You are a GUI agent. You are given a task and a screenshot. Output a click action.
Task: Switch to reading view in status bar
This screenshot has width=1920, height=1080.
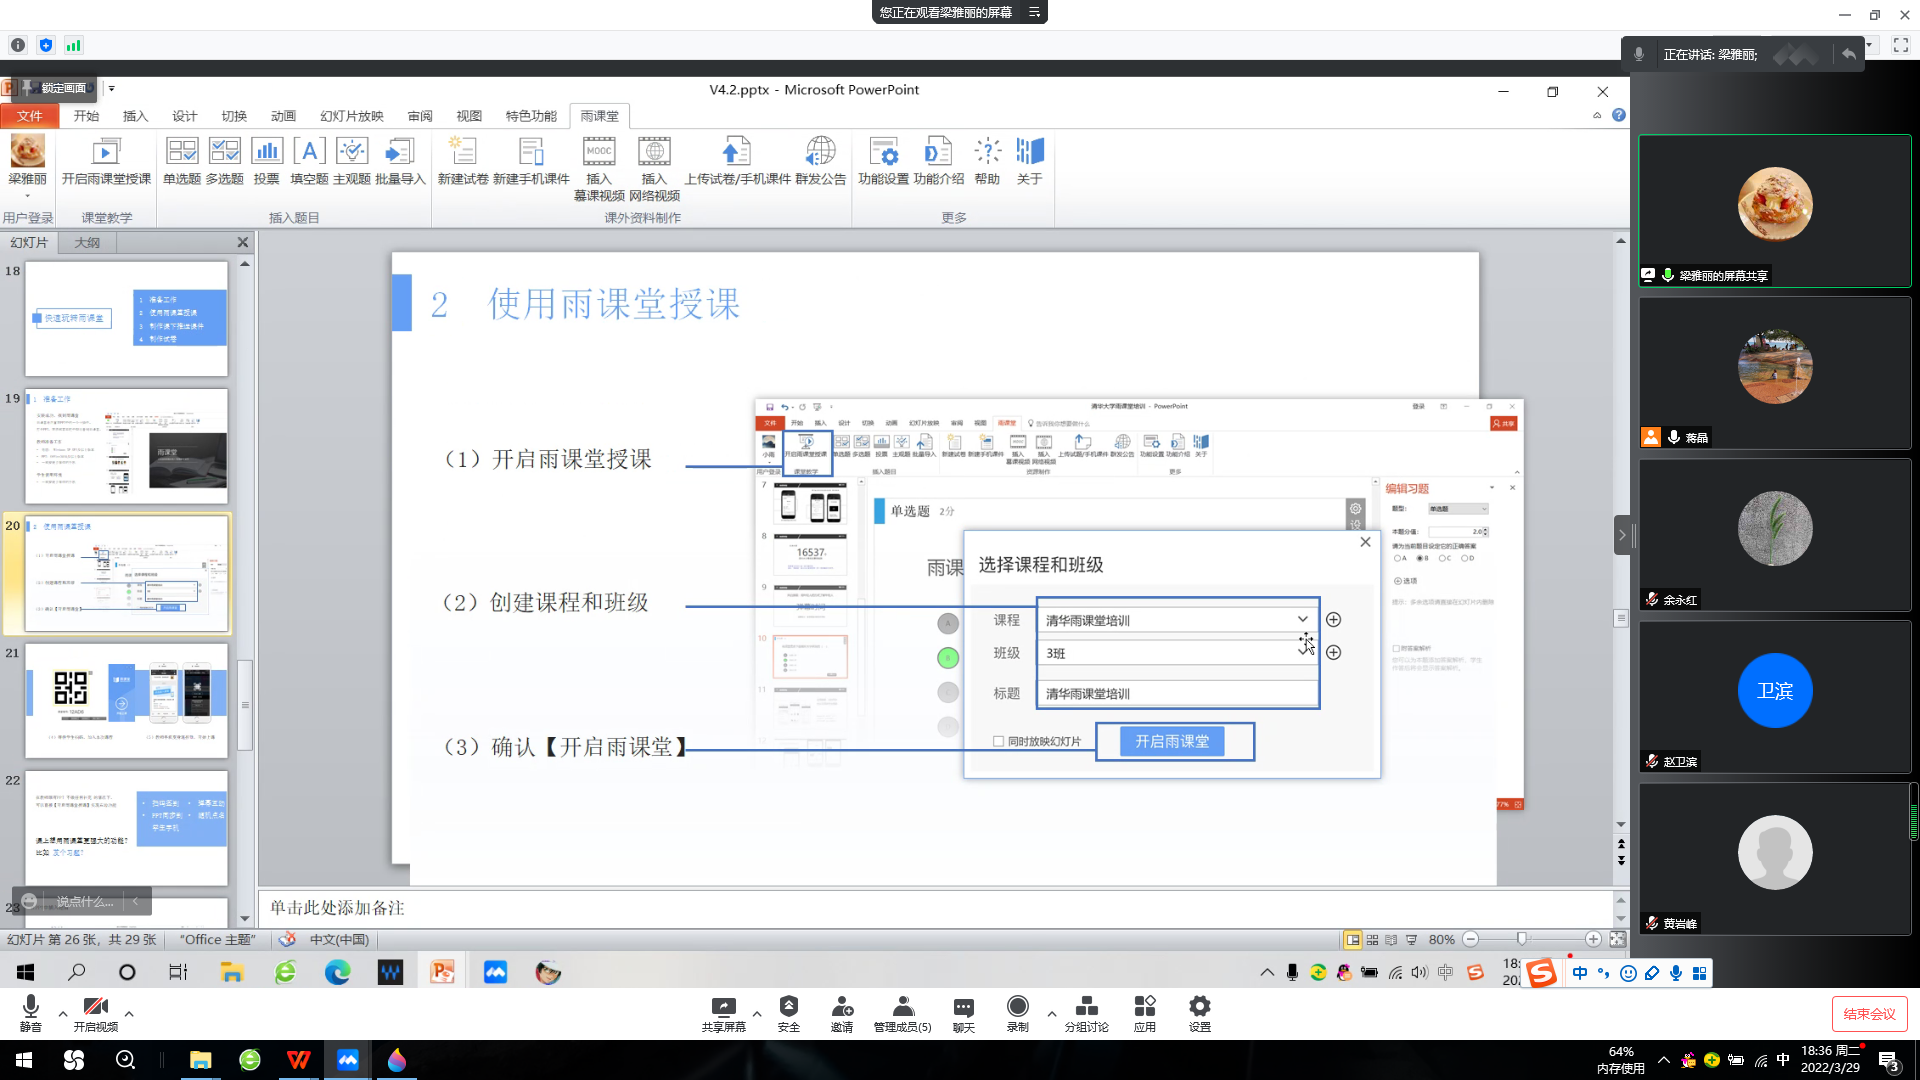tap(1391, 940)
